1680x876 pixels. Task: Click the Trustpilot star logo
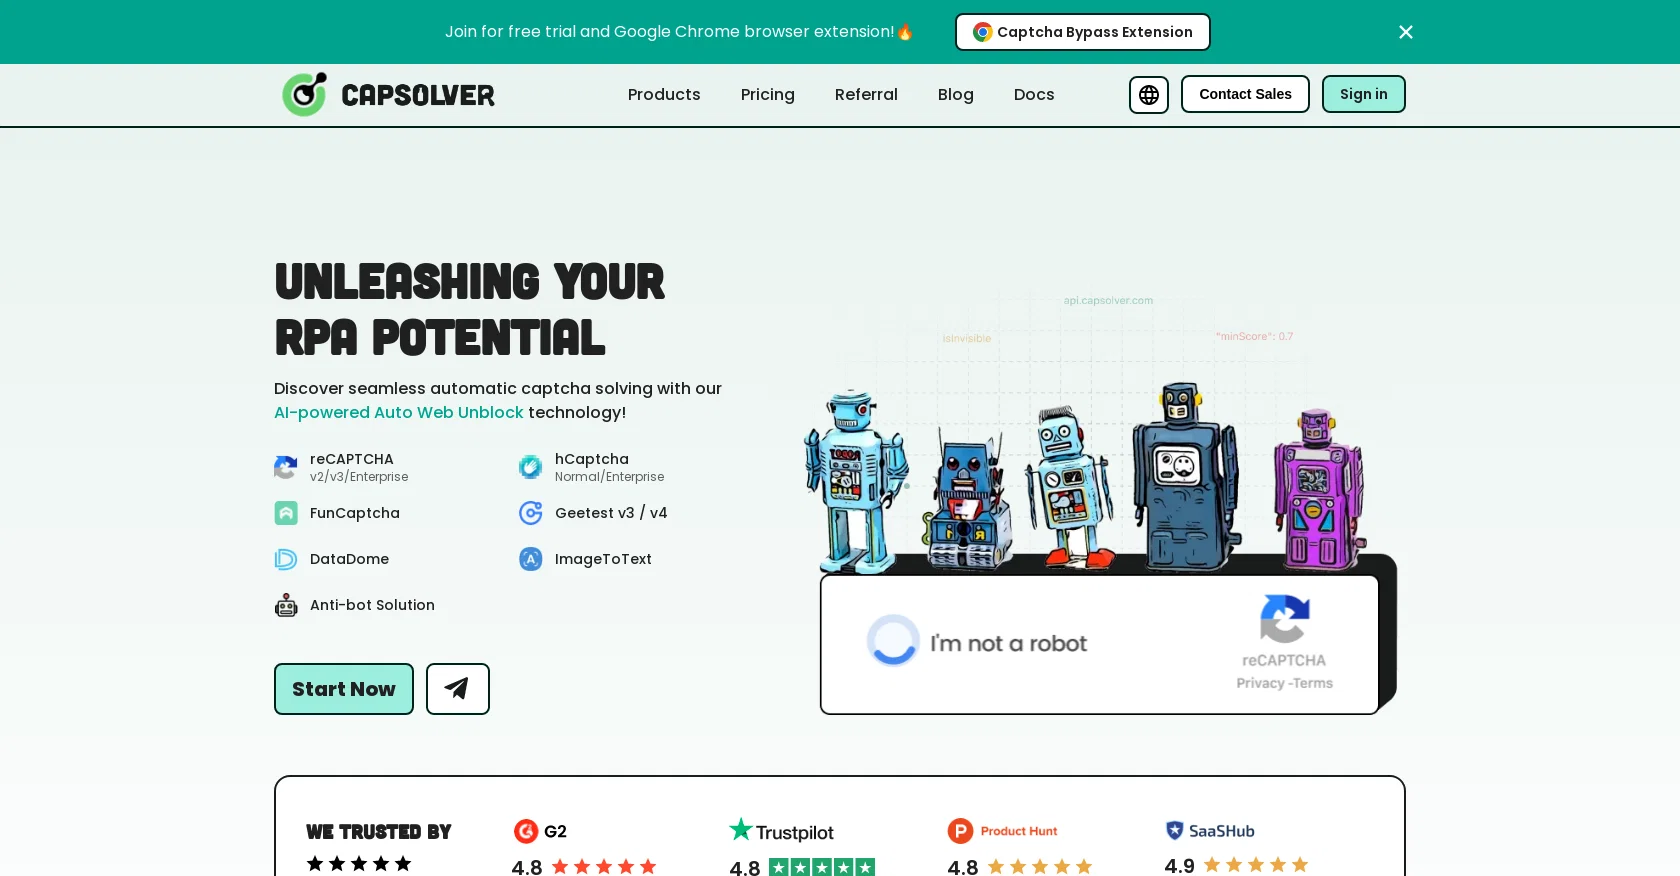[x=740, y=829]
